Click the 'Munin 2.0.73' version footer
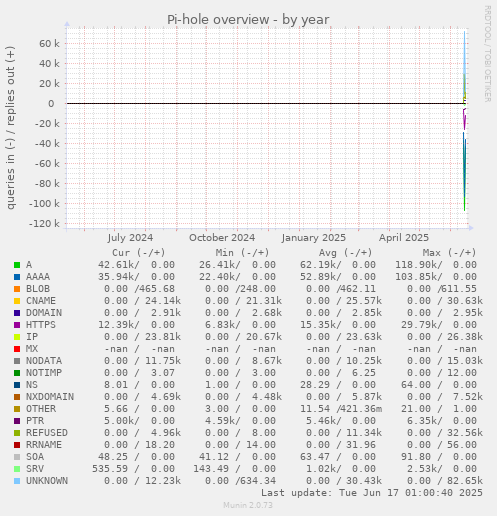Viewport: 497px width, 516px height. tap(248, 505)
